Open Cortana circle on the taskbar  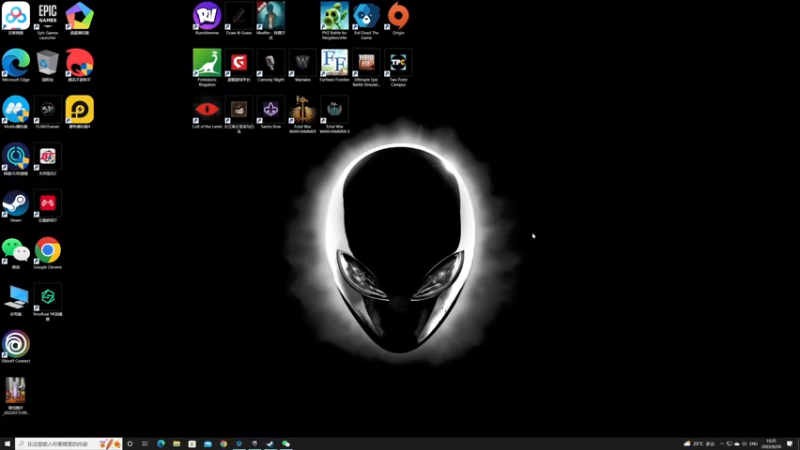tap(130, 444)
